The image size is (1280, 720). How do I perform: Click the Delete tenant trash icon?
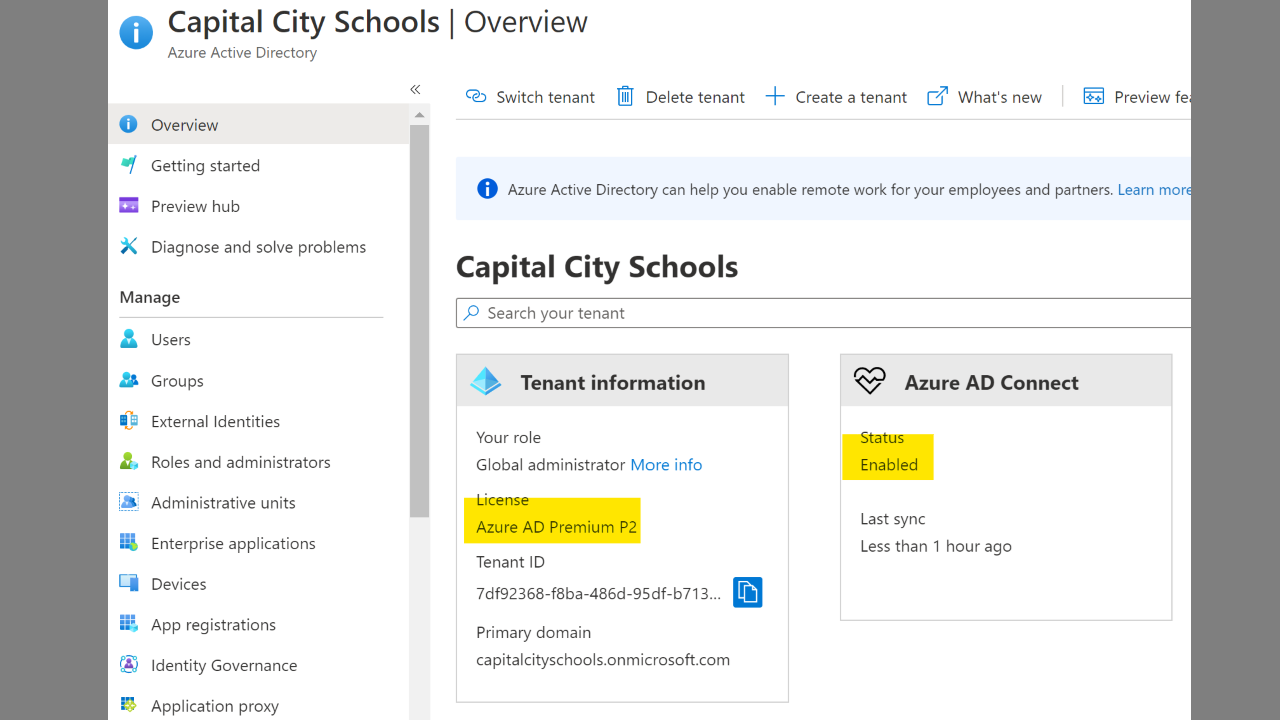pyautogui.click(x=625, y=96)
